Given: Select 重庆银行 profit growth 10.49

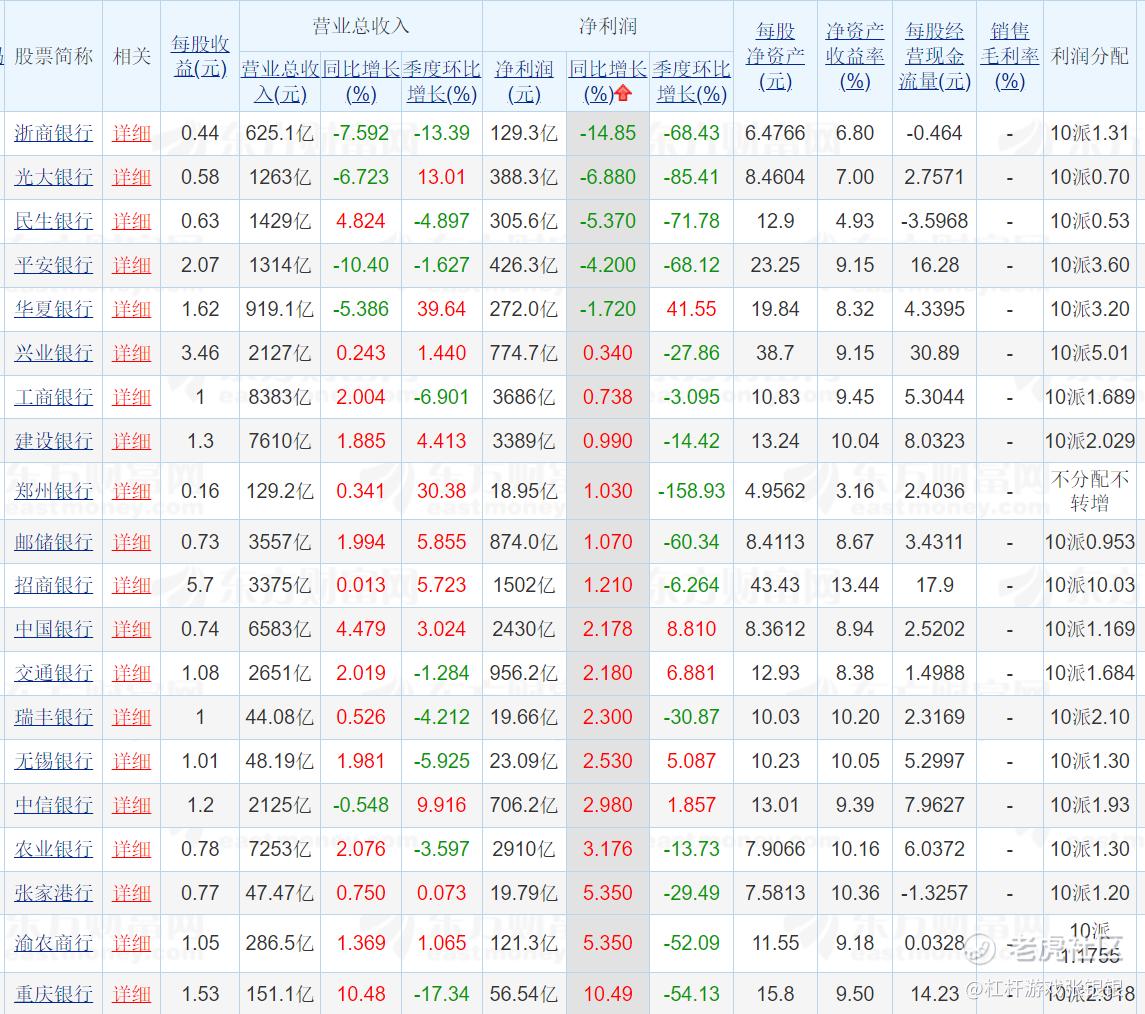Looking at the screenshot, I should 608,994.
